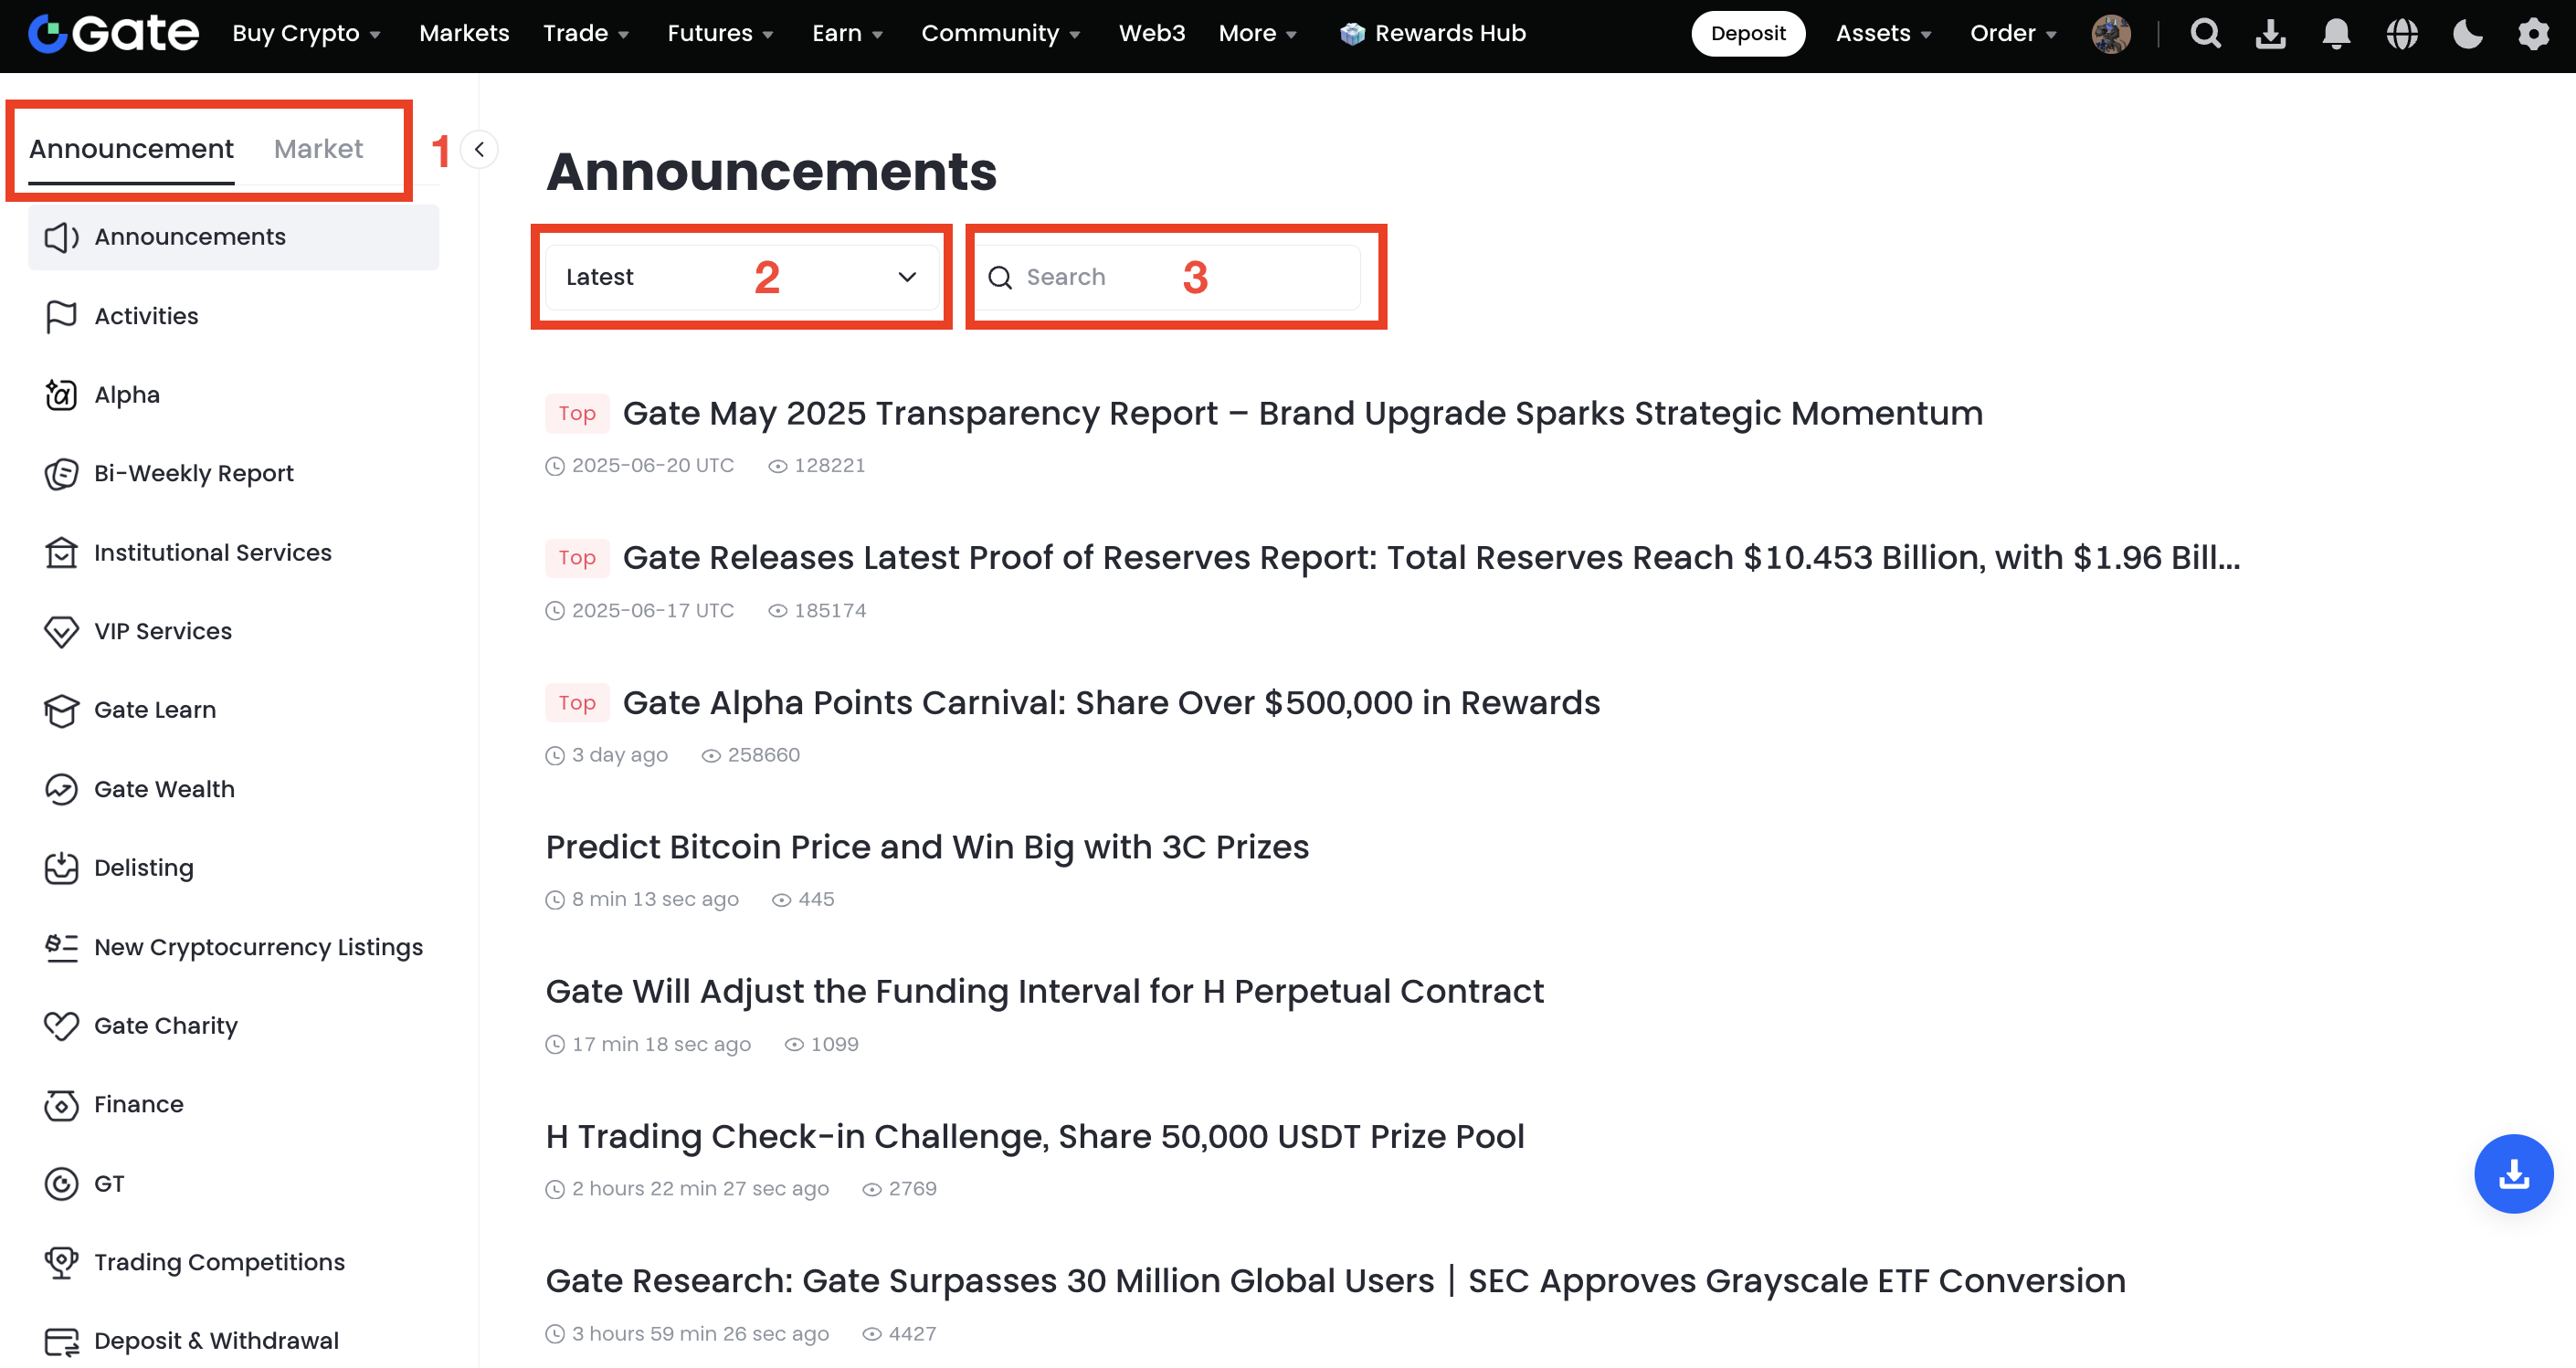Open the Rewards Hub link
This screenshot has height=1368, width=2576.
click(x=1433, y=33)
